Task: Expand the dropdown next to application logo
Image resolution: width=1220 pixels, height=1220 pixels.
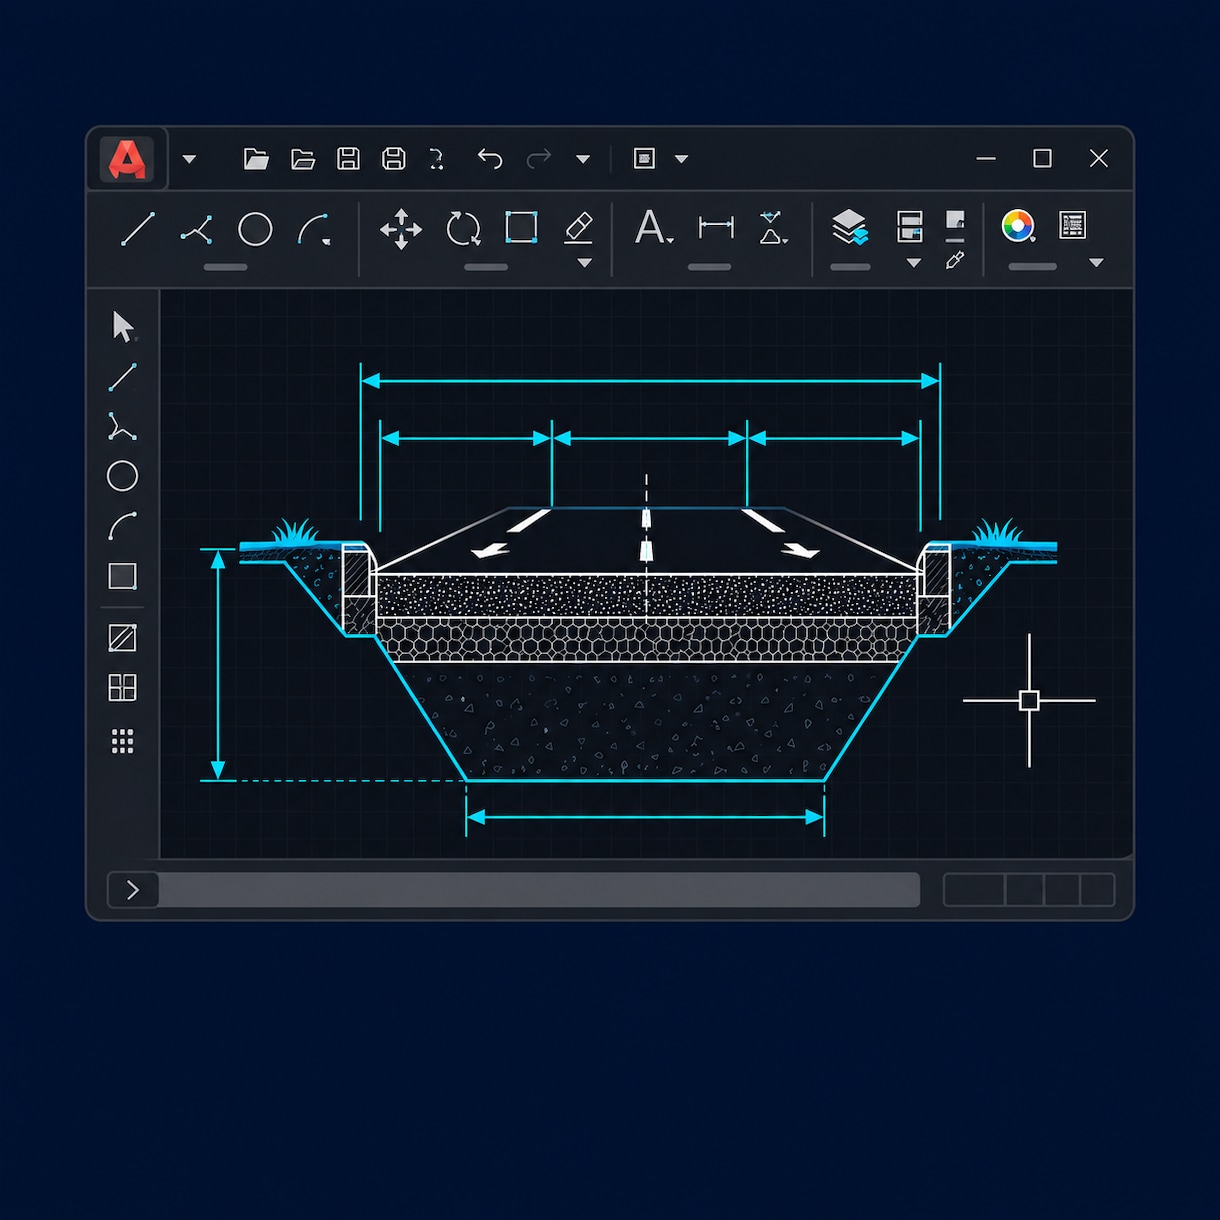Action: (189, 159)
